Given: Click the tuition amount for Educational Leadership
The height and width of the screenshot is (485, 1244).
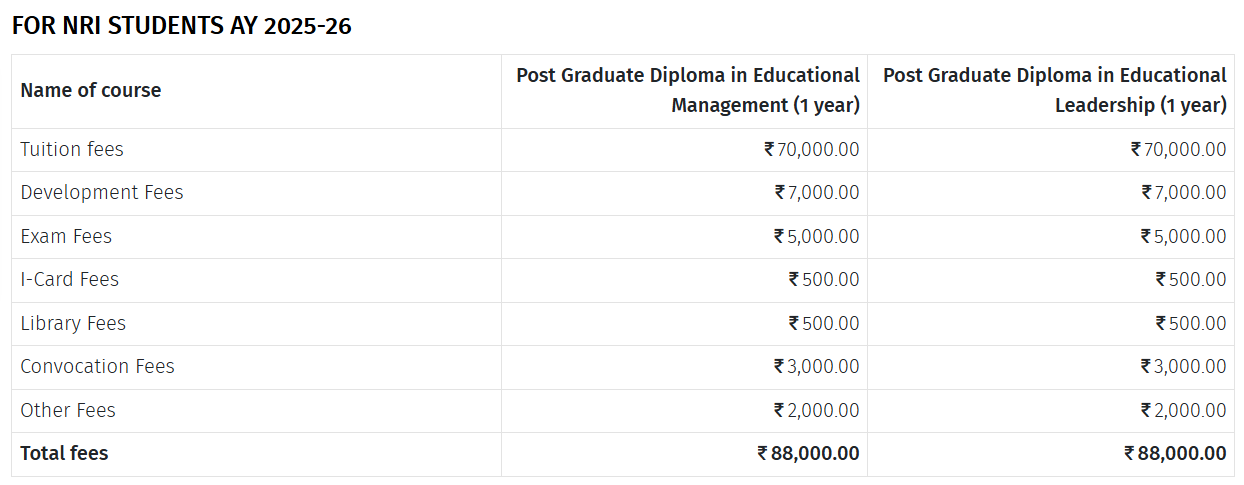Looking at the screenshot, I should click(x=1179, y=149).
